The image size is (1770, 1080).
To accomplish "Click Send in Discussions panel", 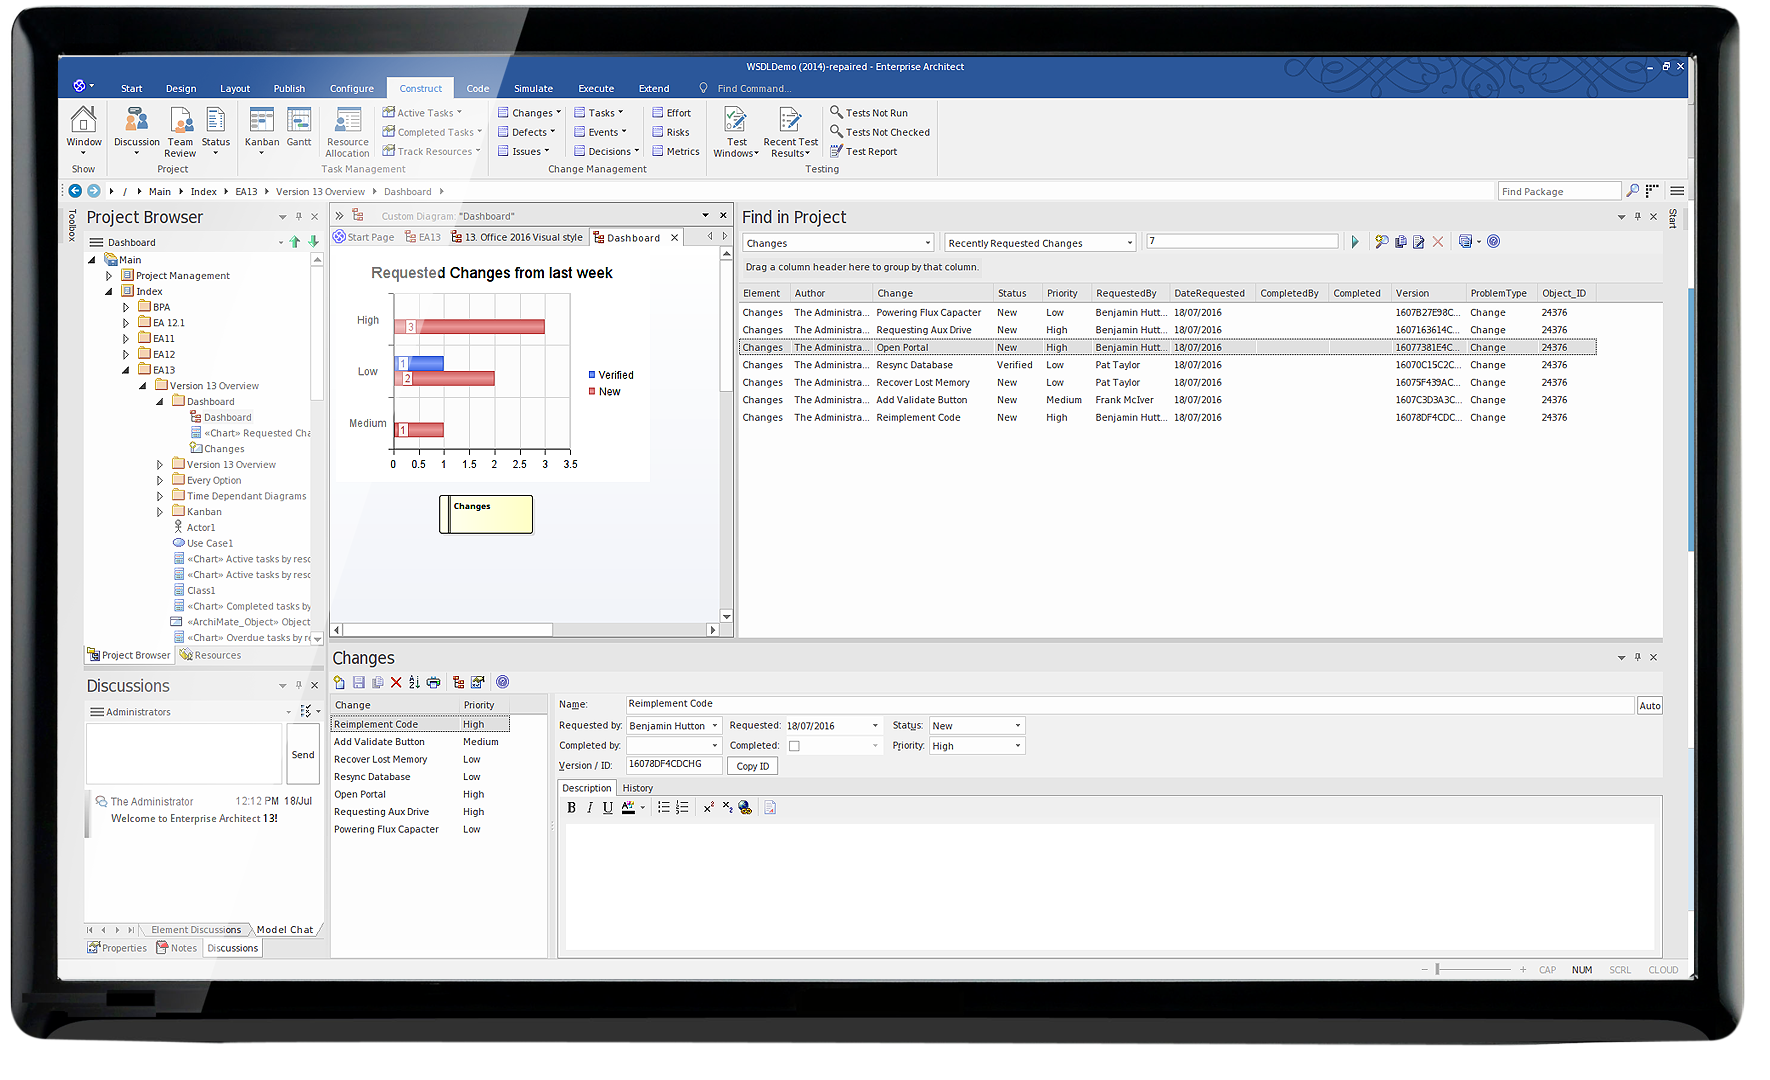I will 303,755.
